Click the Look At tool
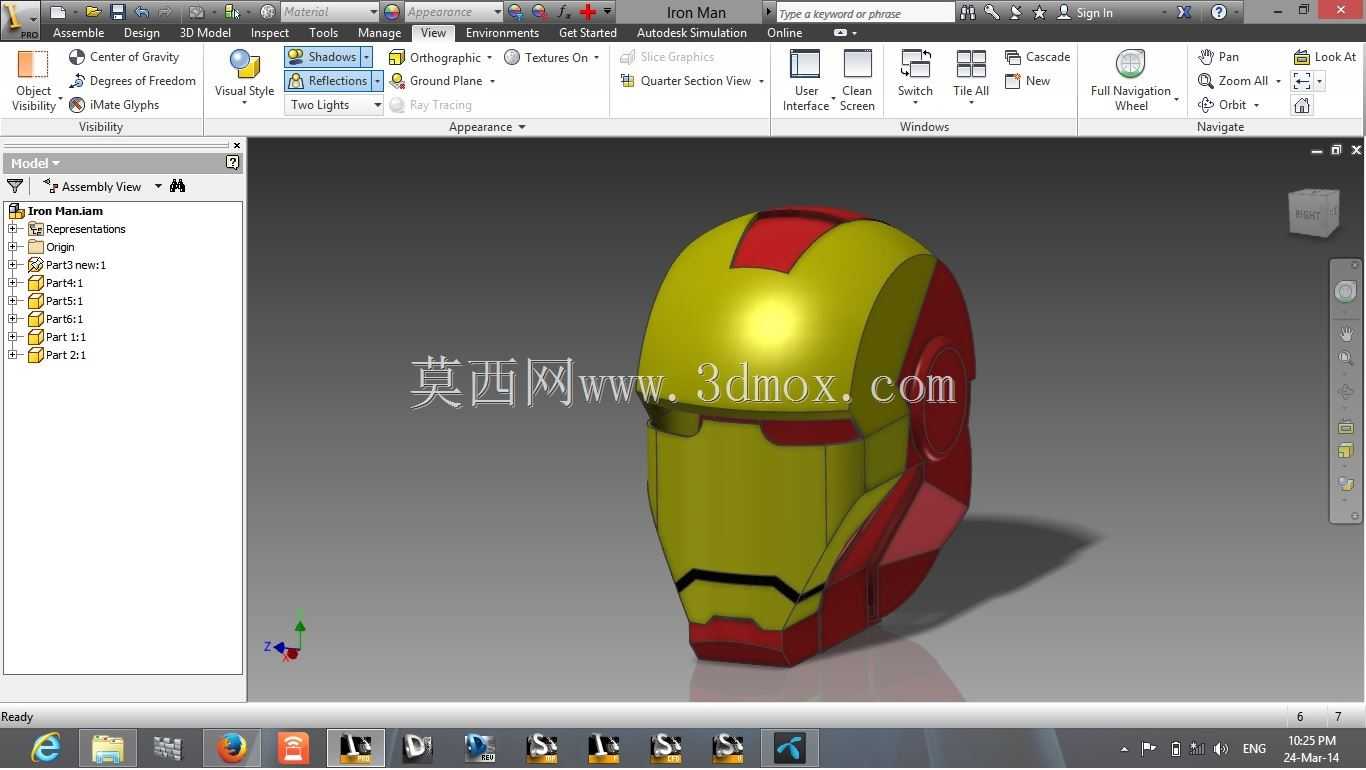The image size is (1366, 770). (1324, 57)
